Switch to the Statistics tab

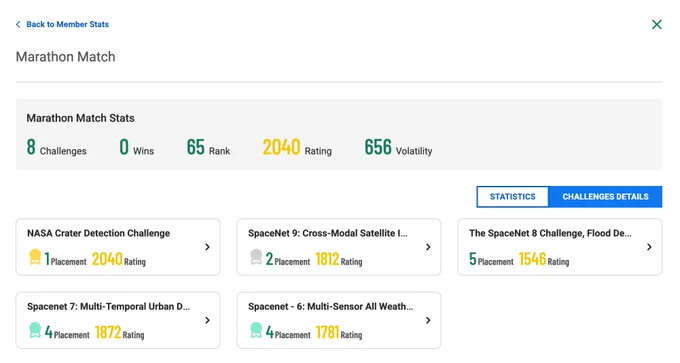click(512, 197)
